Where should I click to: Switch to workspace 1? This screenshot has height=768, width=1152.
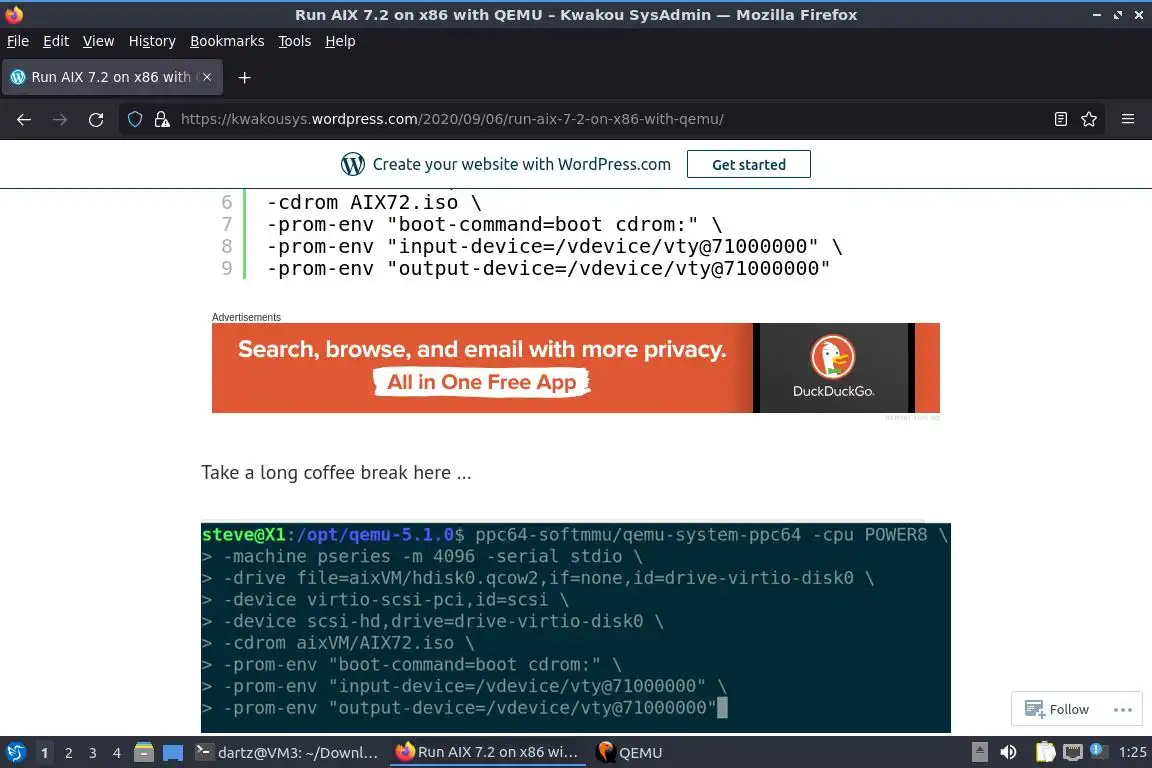[x=45, y=753]
